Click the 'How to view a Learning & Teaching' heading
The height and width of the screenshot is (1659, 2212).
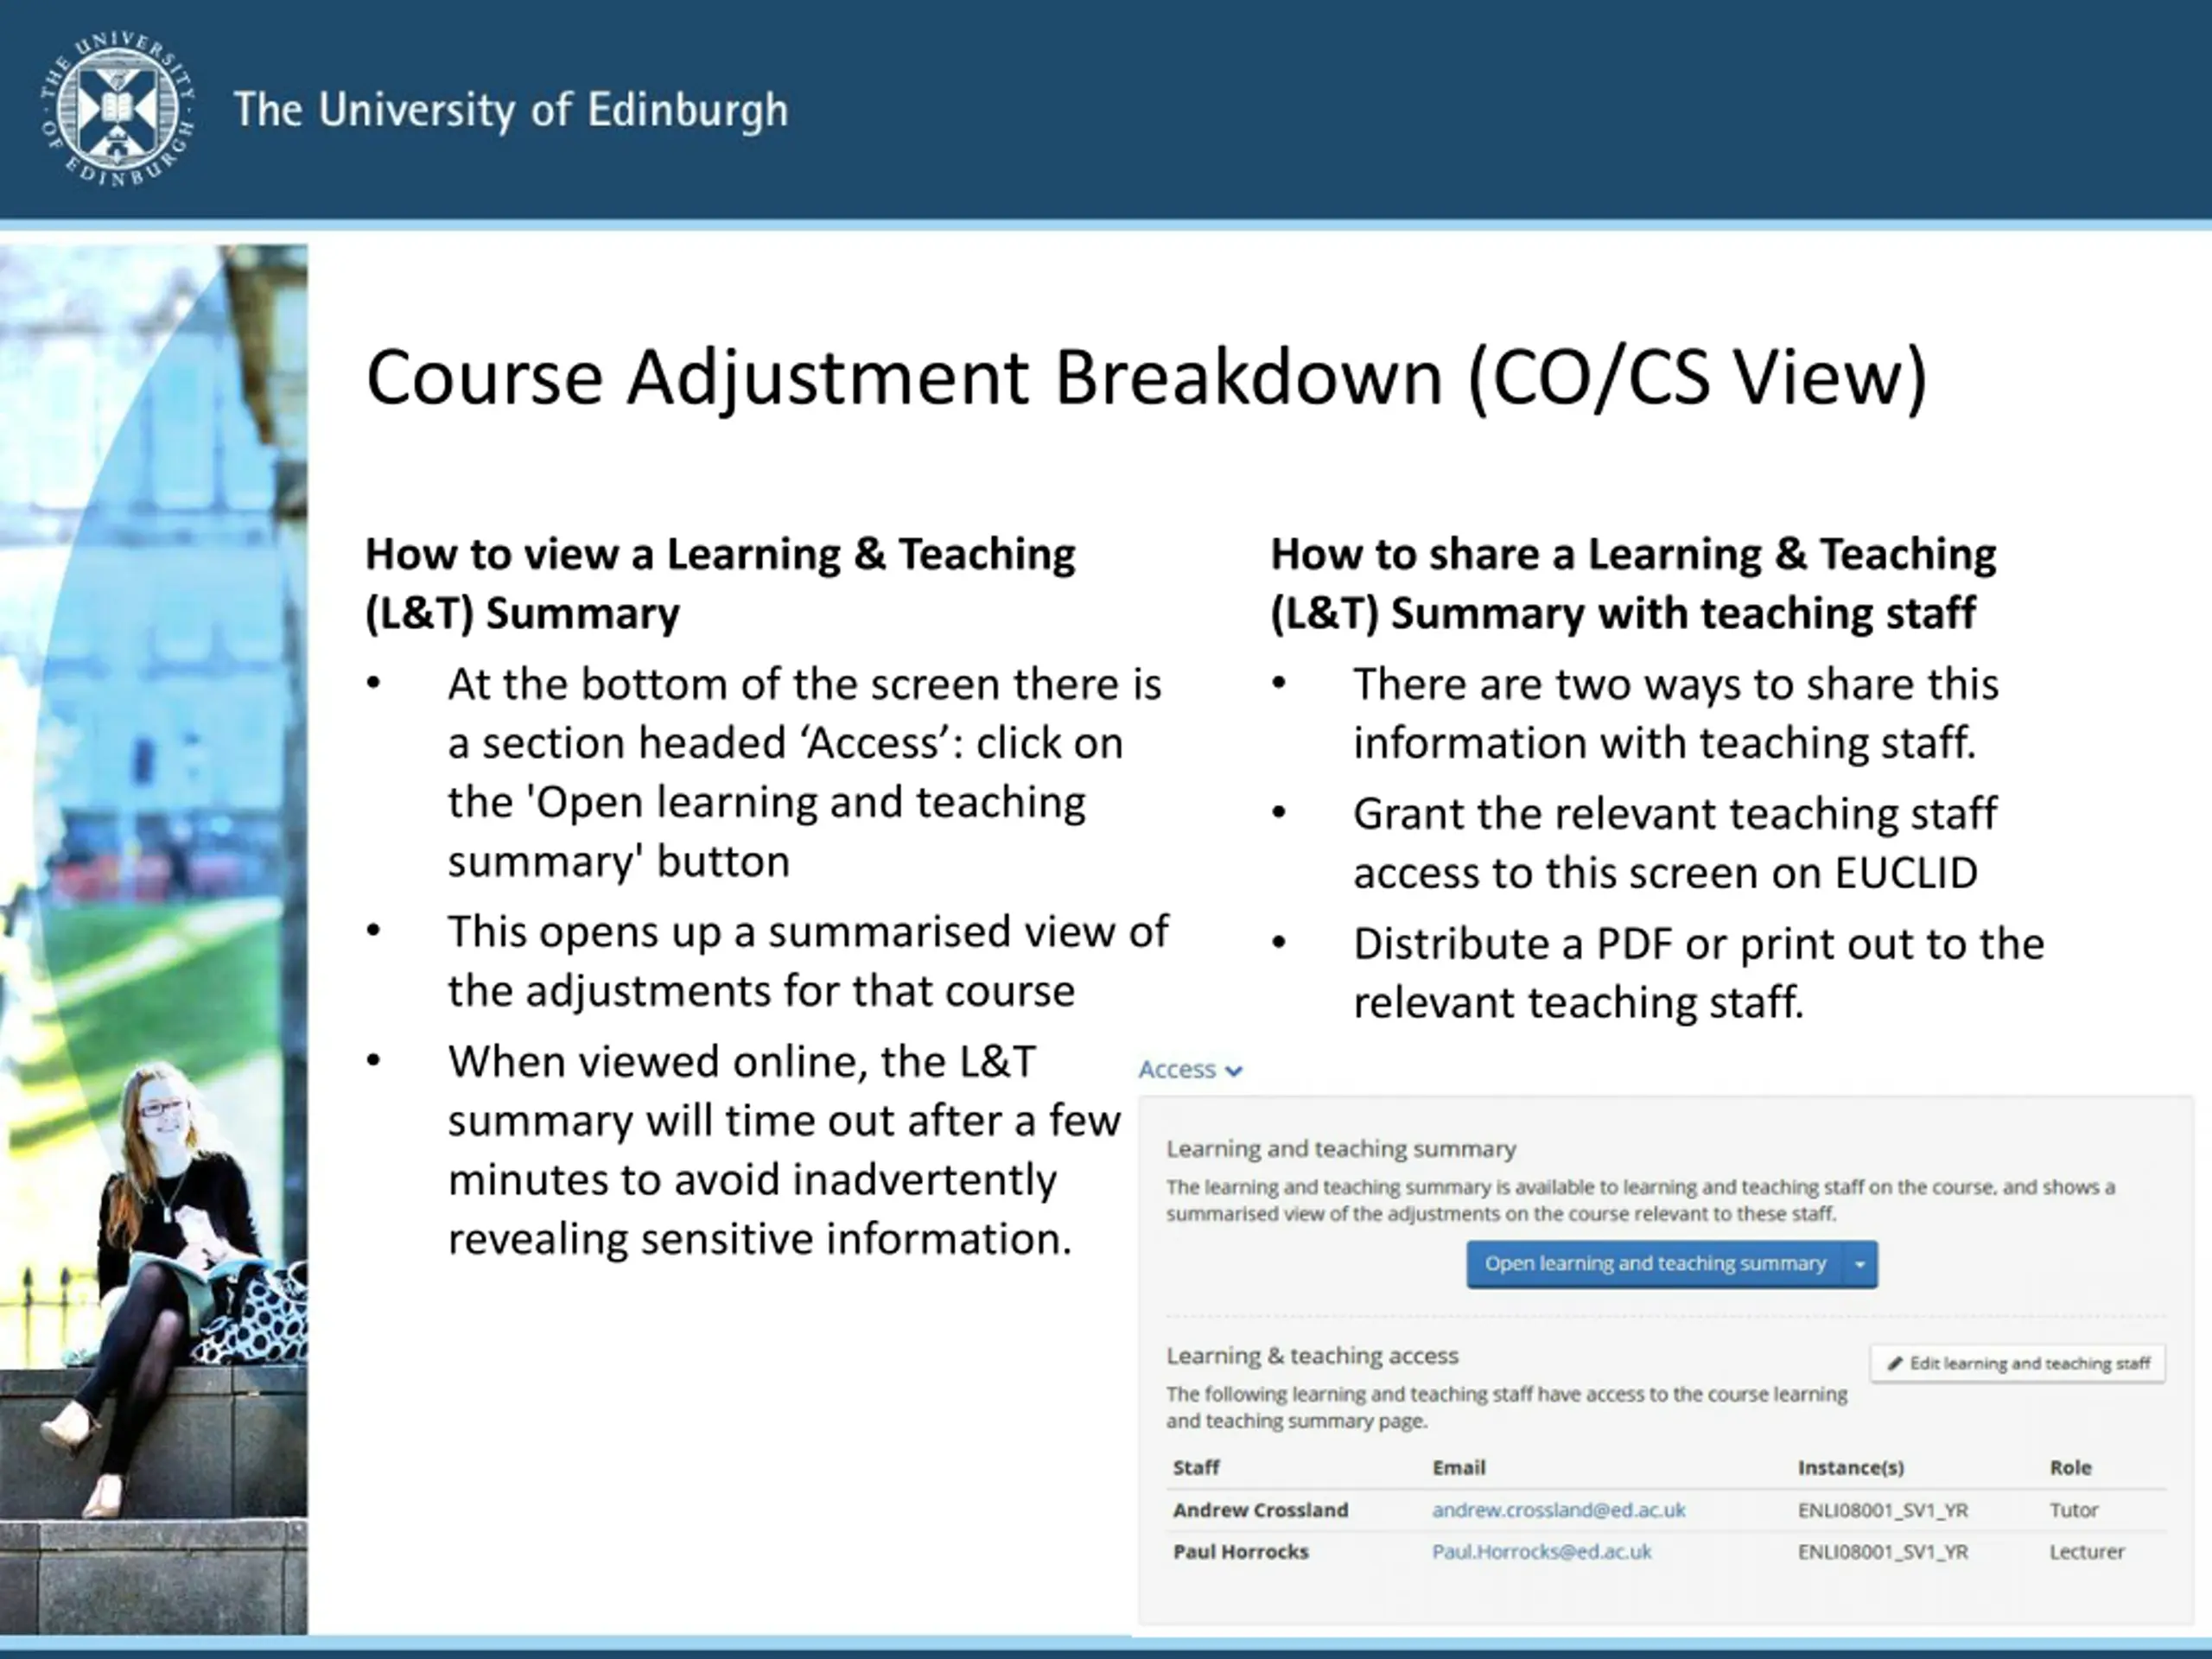click(x=720, y=583)
